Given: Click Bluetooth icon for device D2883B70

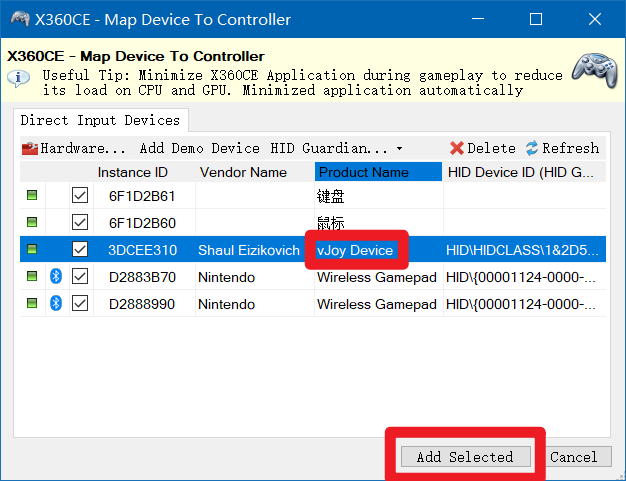Looking at the screenshot, I should coord(56,276).
